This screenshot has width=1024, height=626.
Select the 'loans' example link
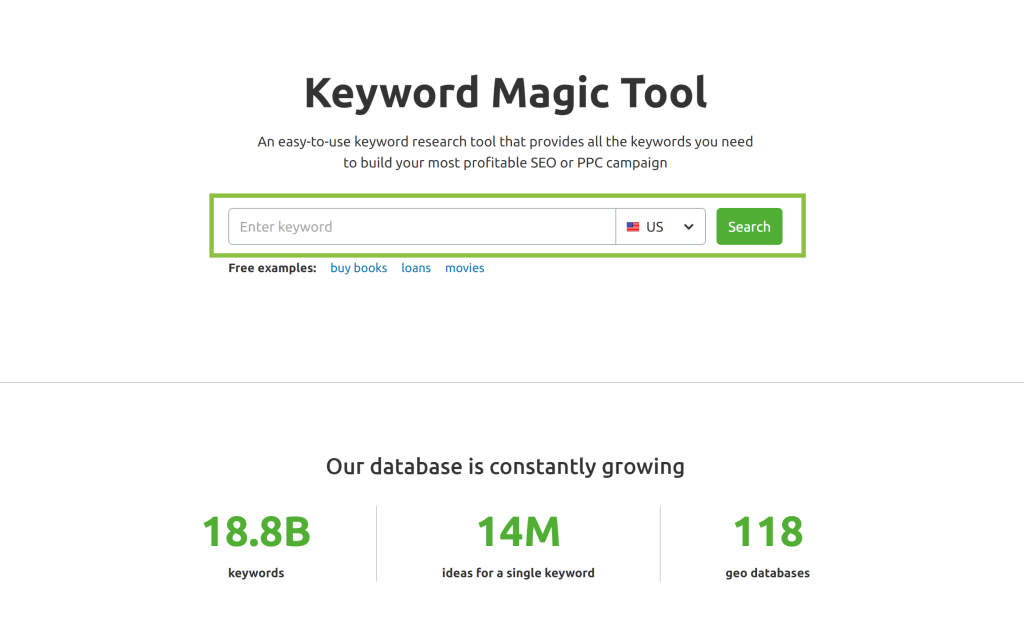coord(416,268)
